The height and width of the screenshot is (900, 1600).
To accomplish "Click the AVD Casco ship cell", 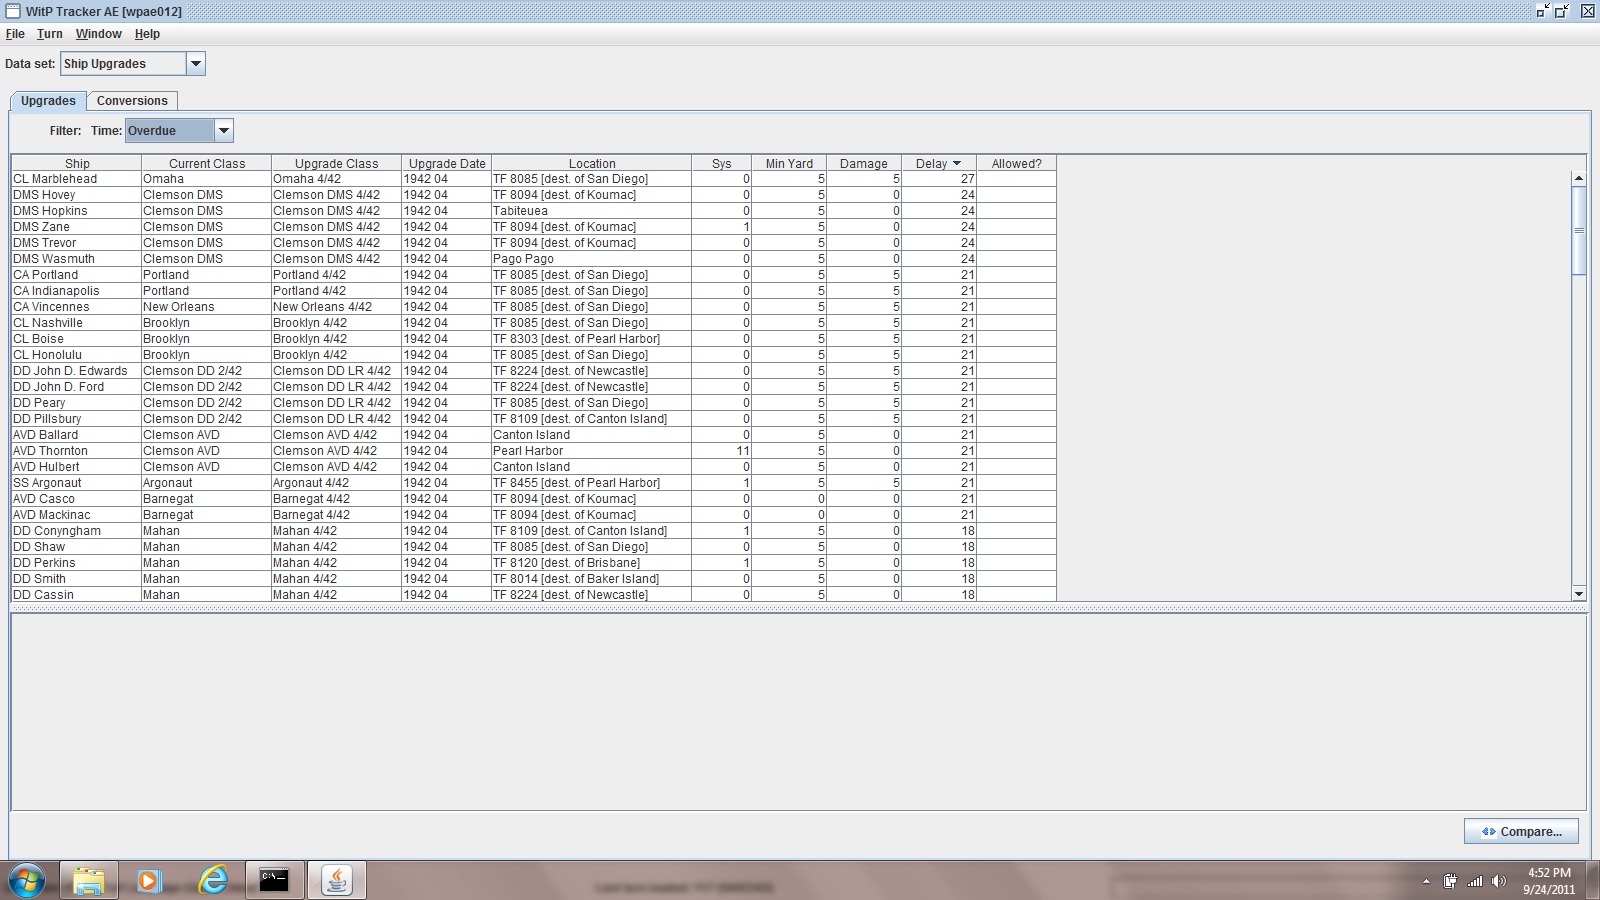I will (x=77, y=499).
